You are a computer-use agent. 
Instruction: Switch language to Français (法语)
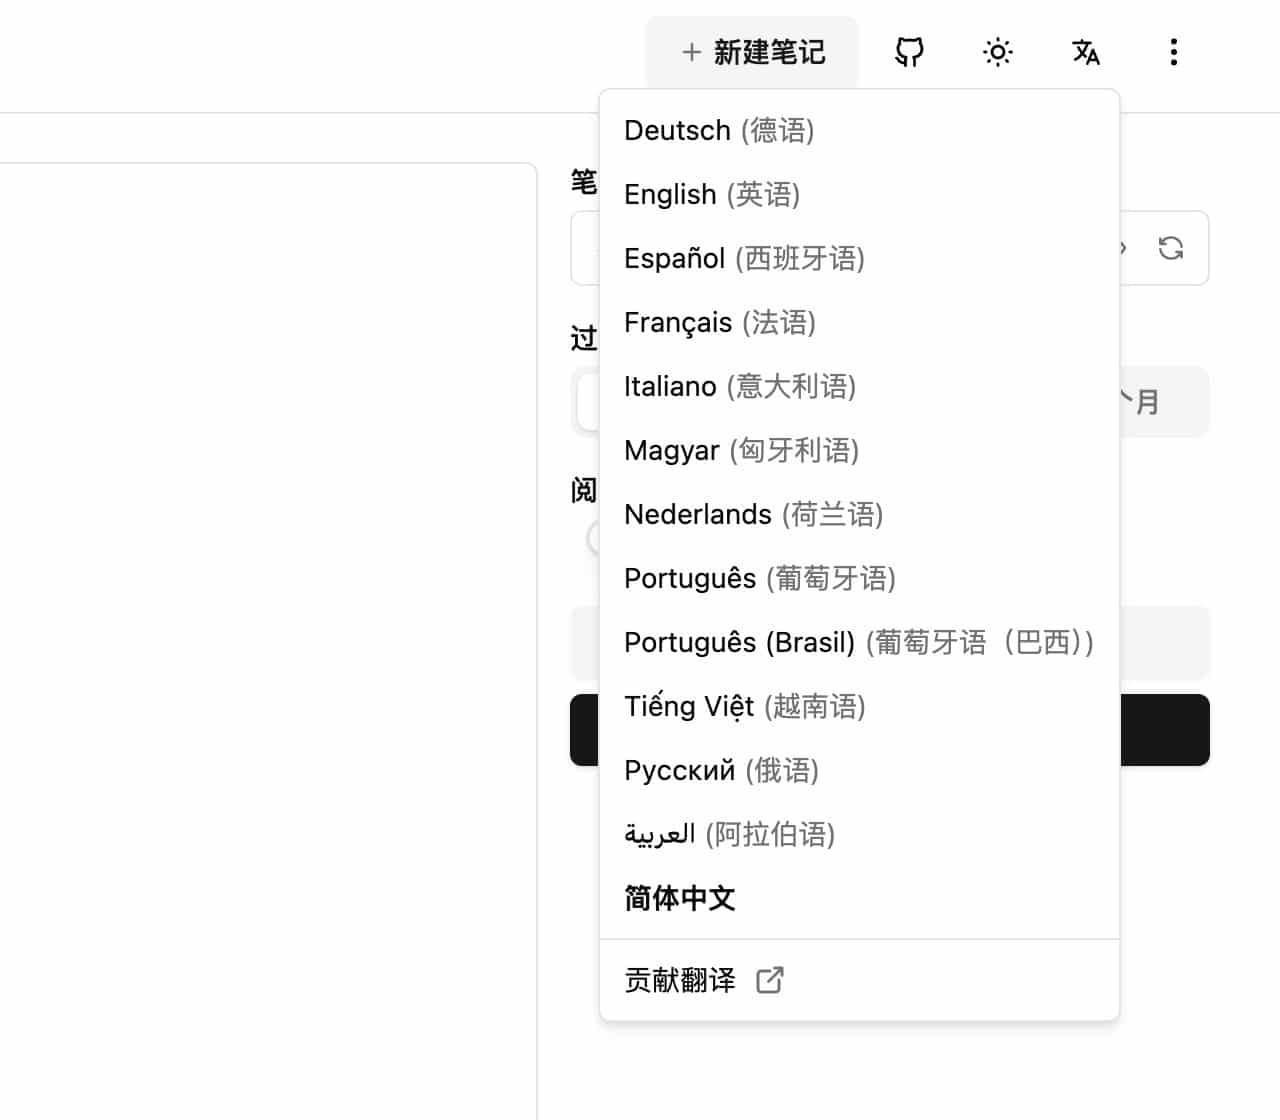(x=859, y=323)
